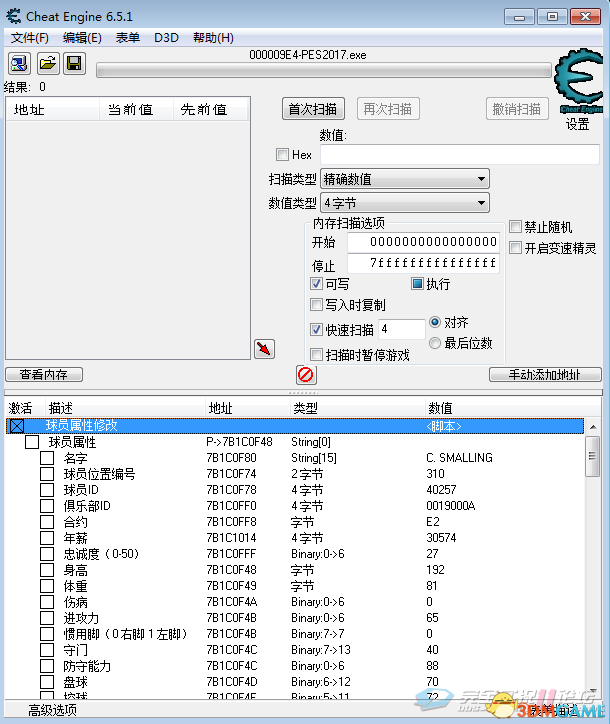Open the D3D menu
610x724 pixels.
[x=166, y=38]
